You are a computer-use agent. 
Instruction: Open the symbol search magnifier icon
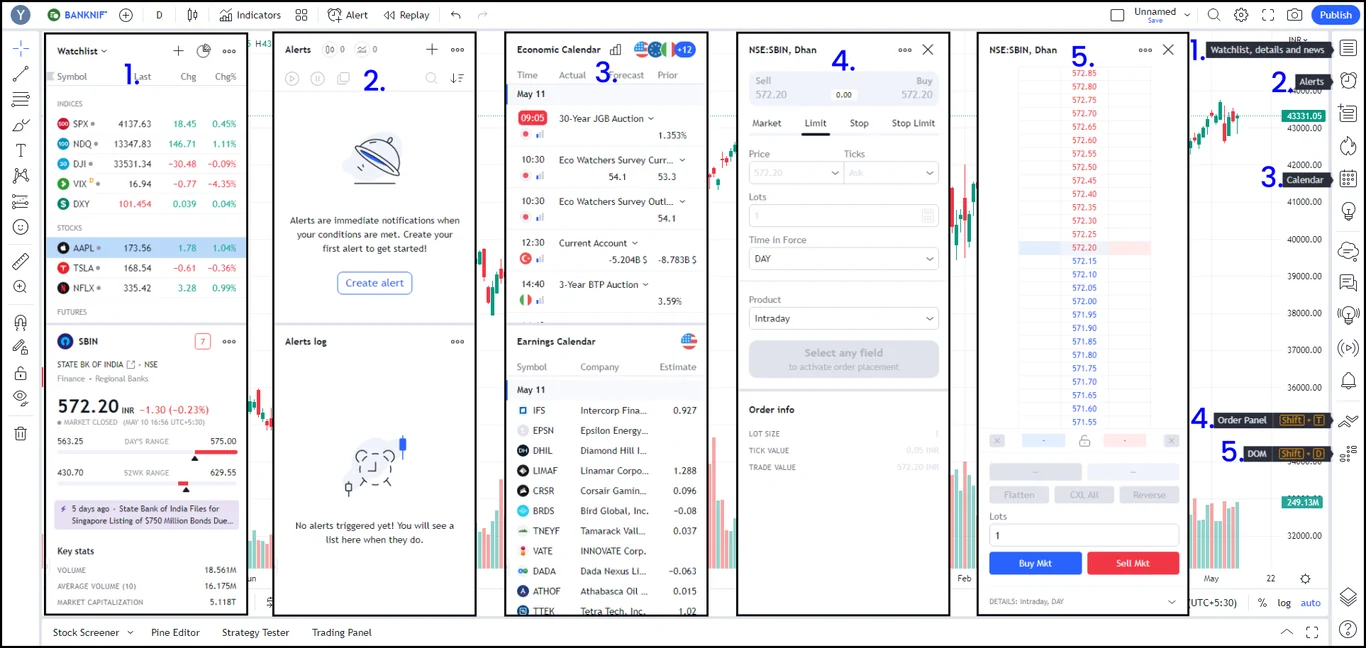[x=1213, y=15]
